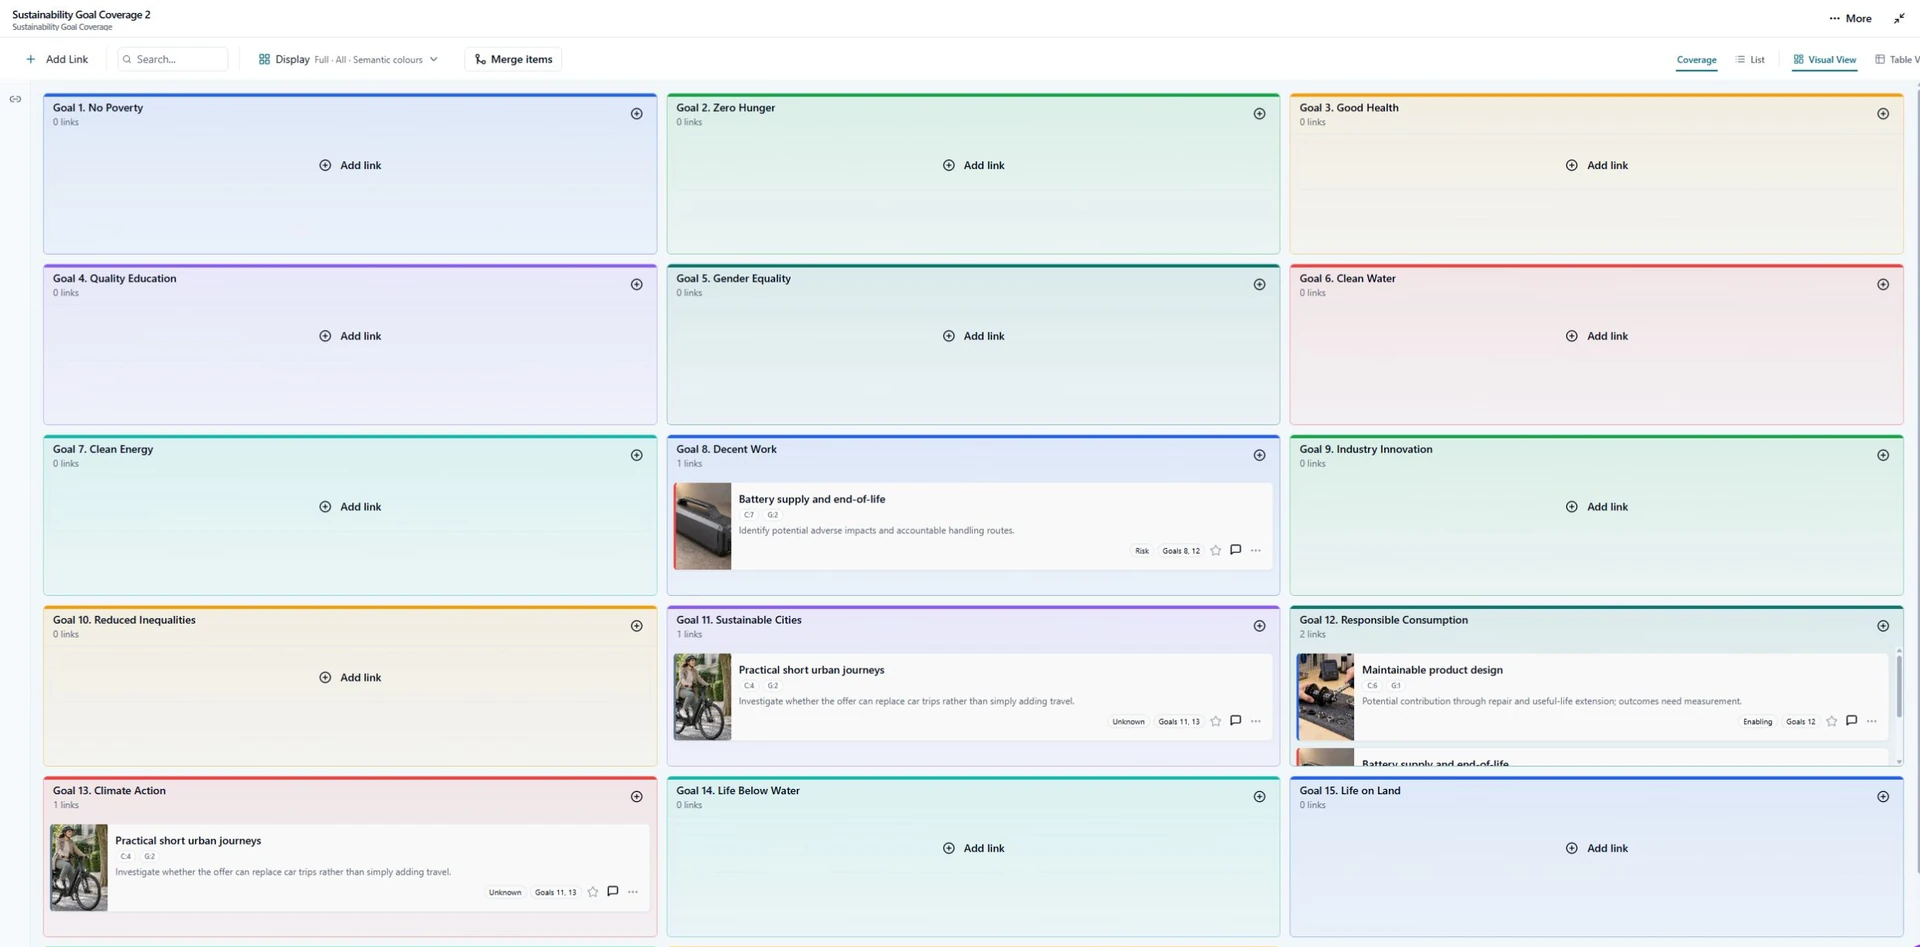This screenshot has height=947, width=1920.
Task: Click the Goal 10. Reduced Inequalities title
Action: 124,620
